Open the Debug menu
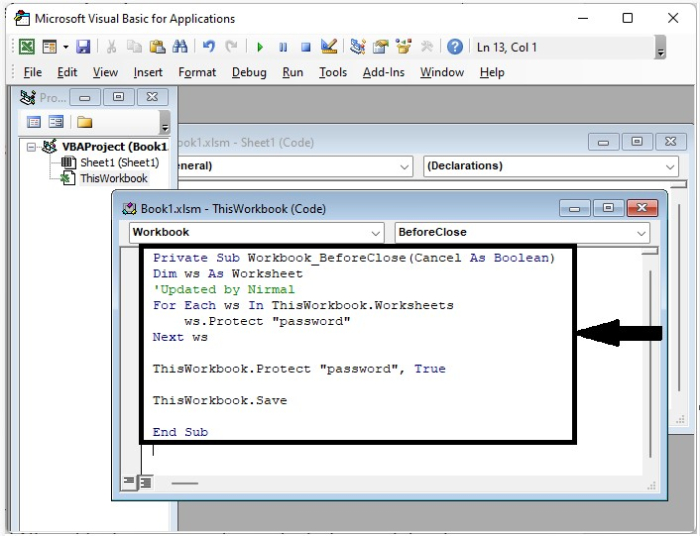 (x=249, y=72)
